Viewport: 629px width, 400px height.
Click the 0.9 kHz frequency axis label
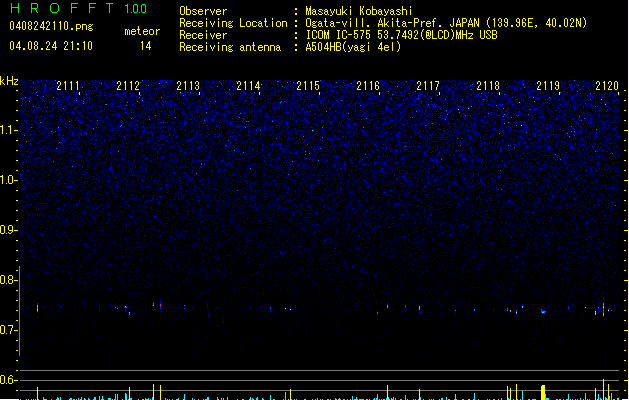(x=9, y=230)
